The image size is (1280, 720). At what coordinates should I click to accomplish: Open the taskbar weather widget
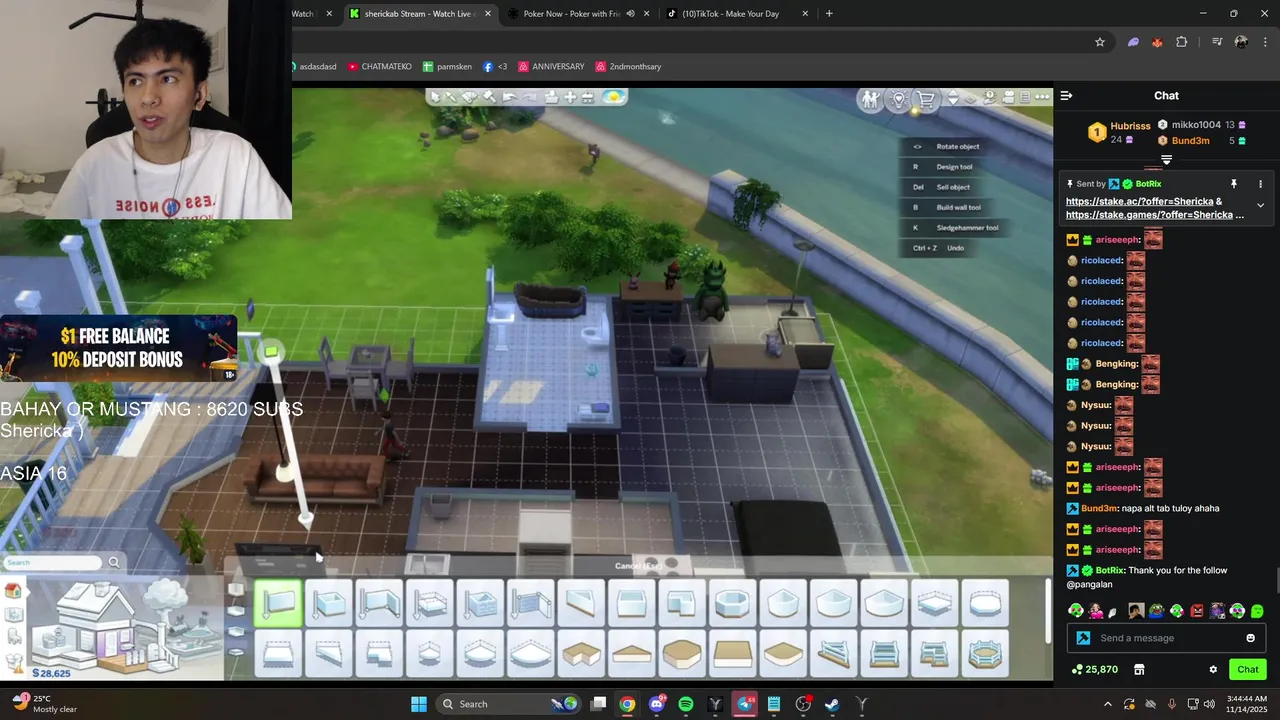click(43, 704)
